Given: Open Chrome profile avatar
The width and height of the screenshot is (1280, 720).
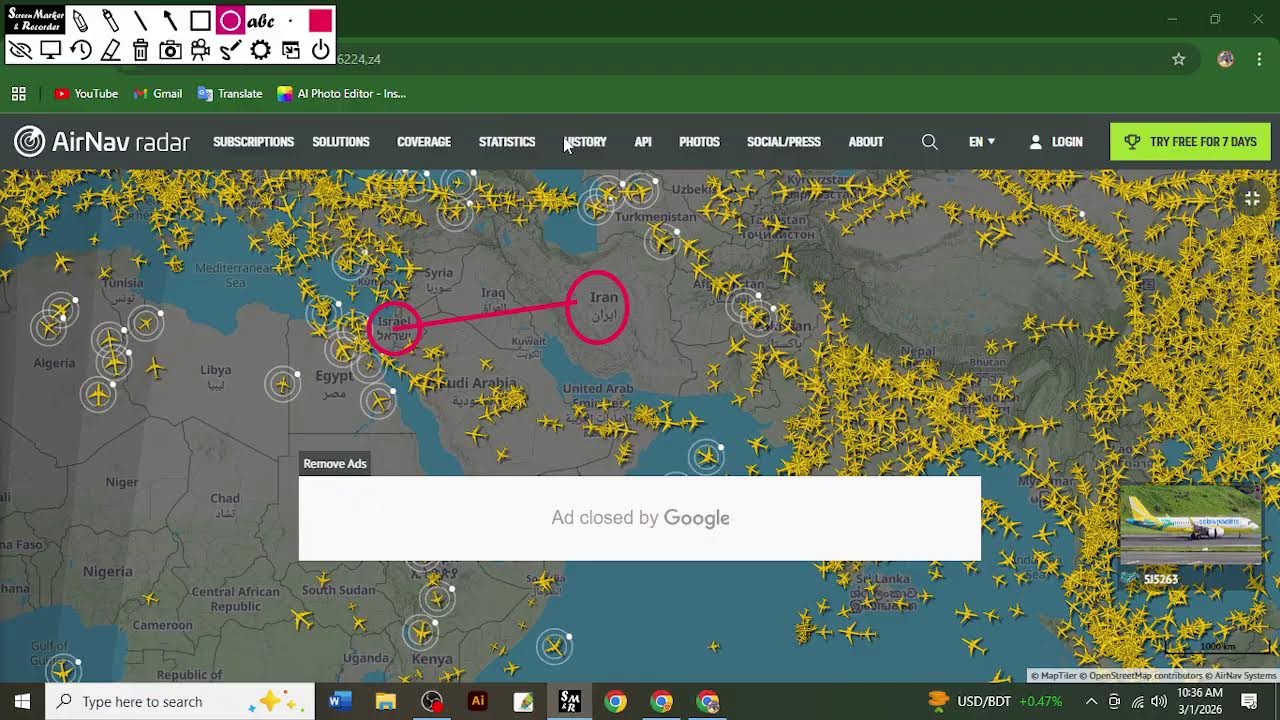Looking at the screenshot, I should (1225, 59).
